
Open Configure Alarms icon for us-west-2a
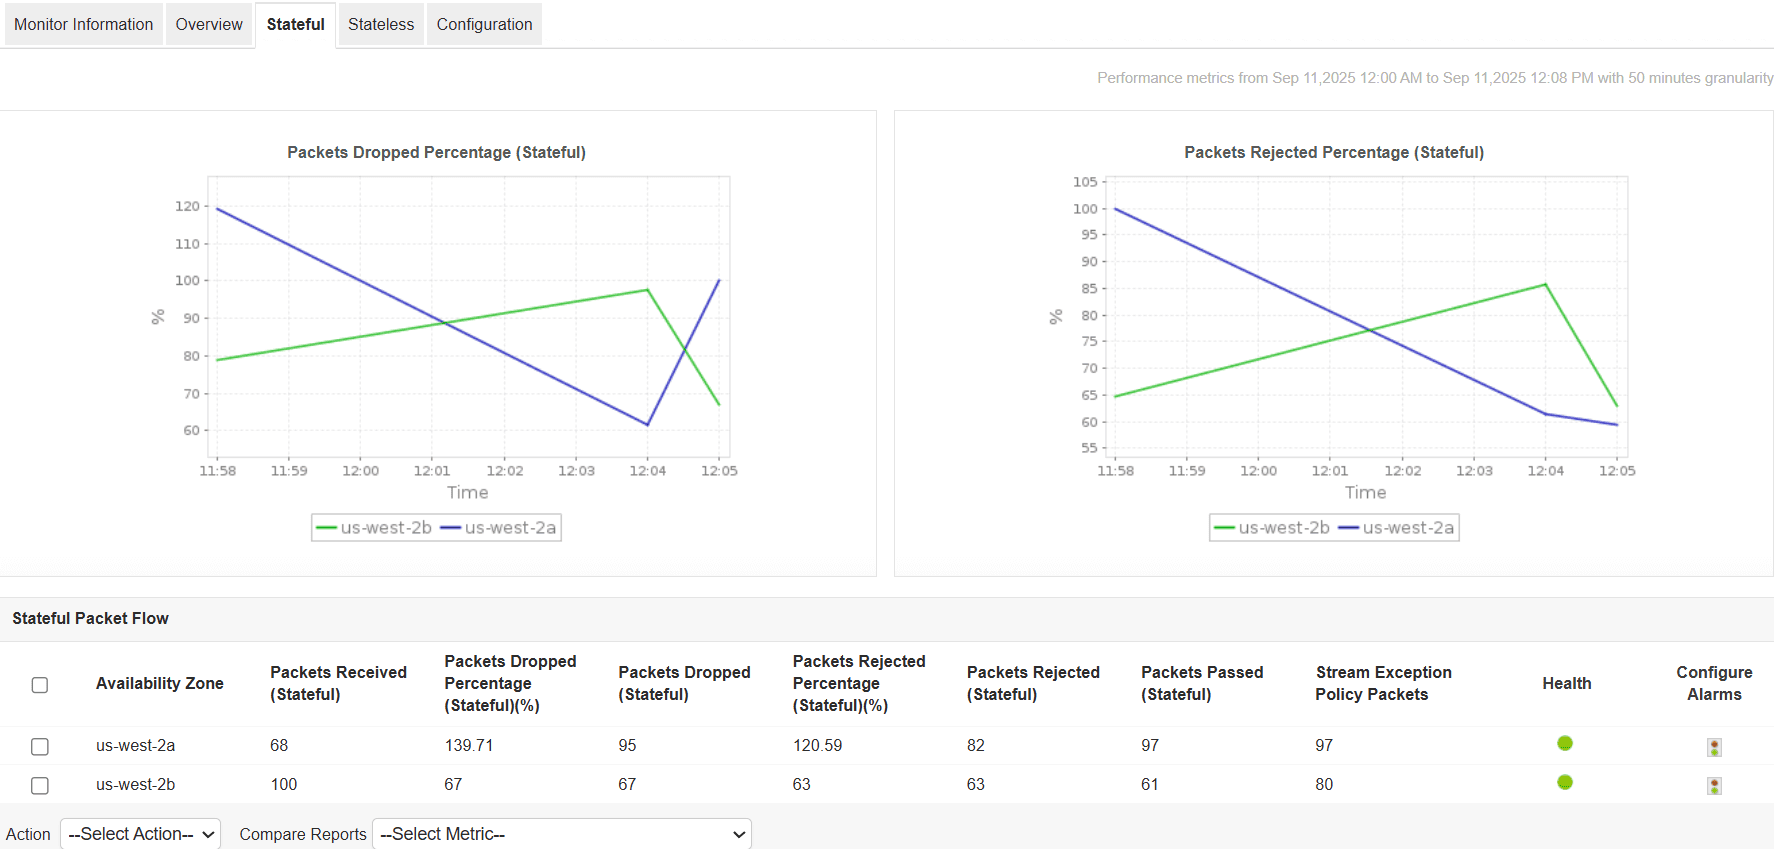[1714, 747]
